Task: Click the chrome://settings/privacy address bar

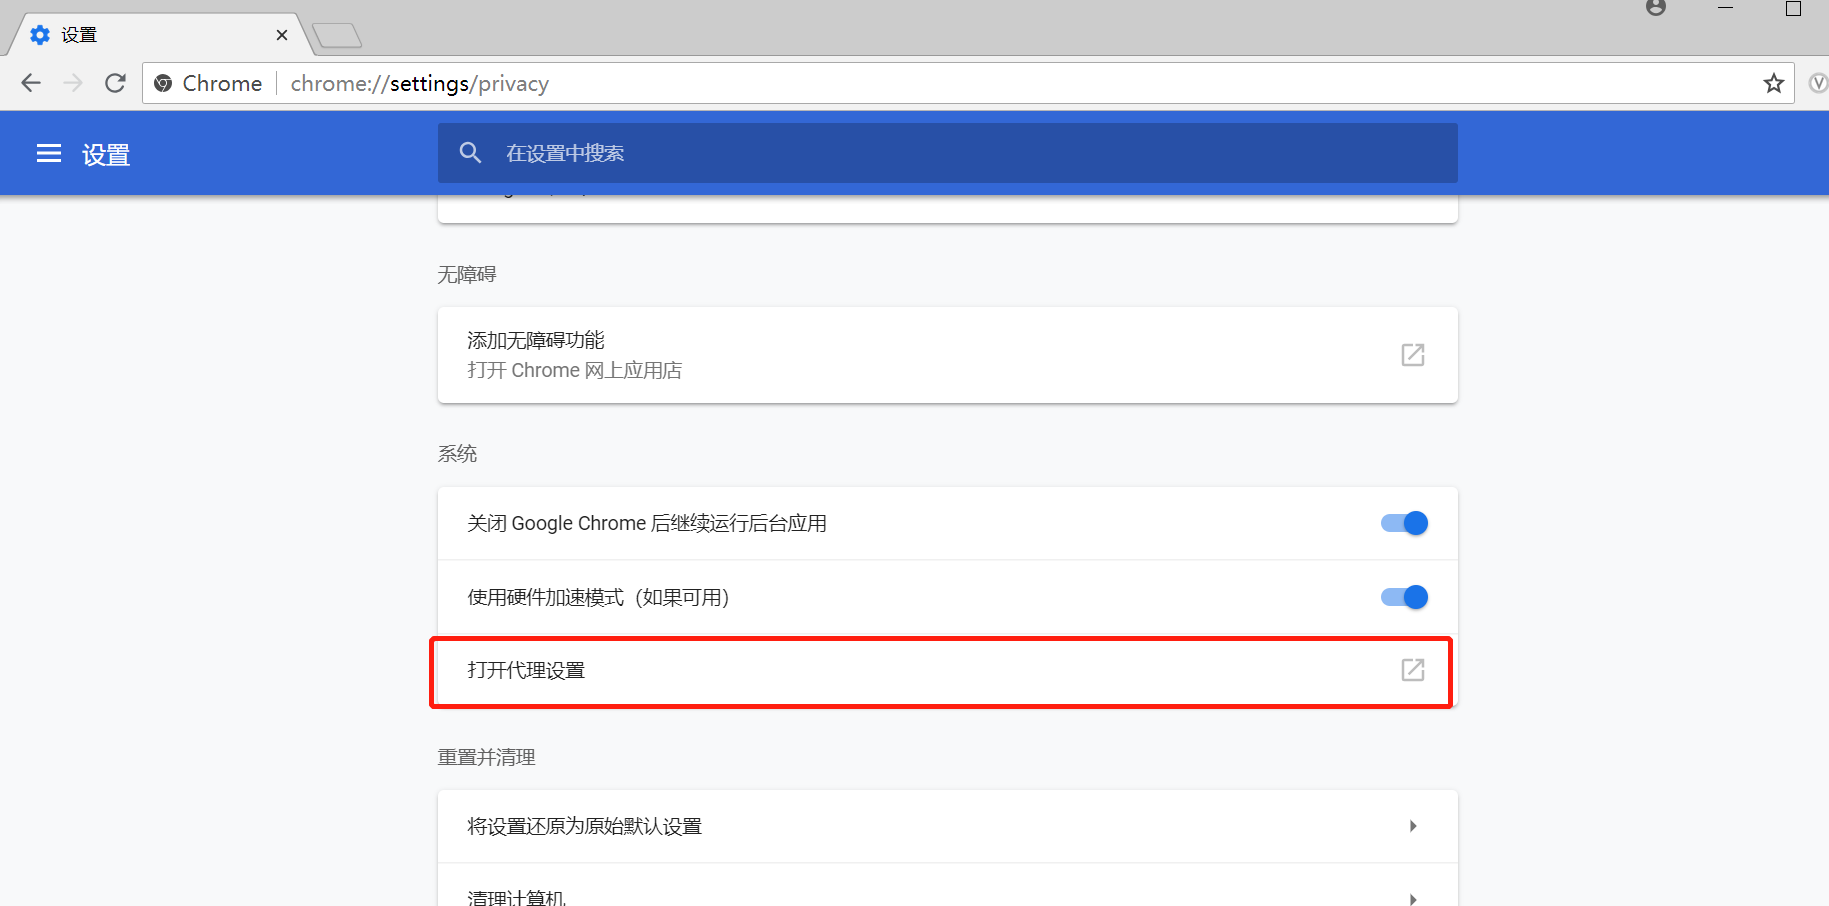Action: [x=968, y=83]
